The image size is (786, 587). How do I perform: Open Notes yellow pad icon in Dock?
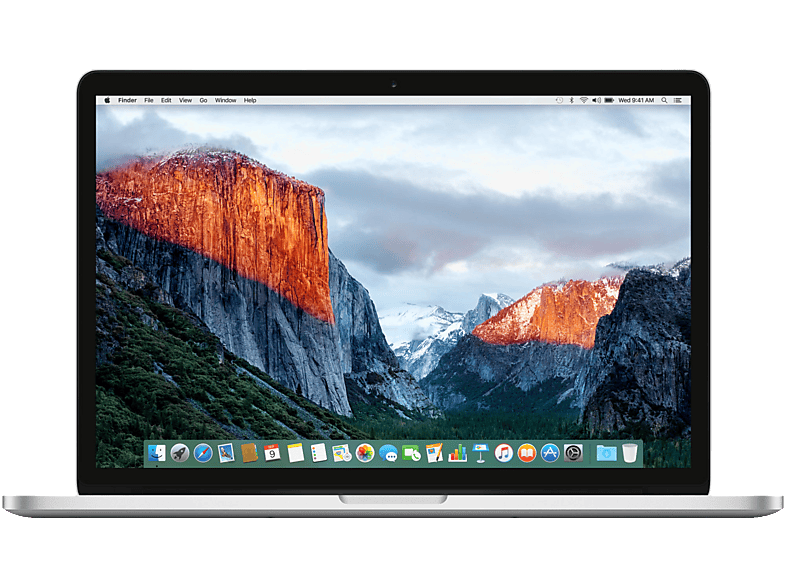(x=295, y=453)
